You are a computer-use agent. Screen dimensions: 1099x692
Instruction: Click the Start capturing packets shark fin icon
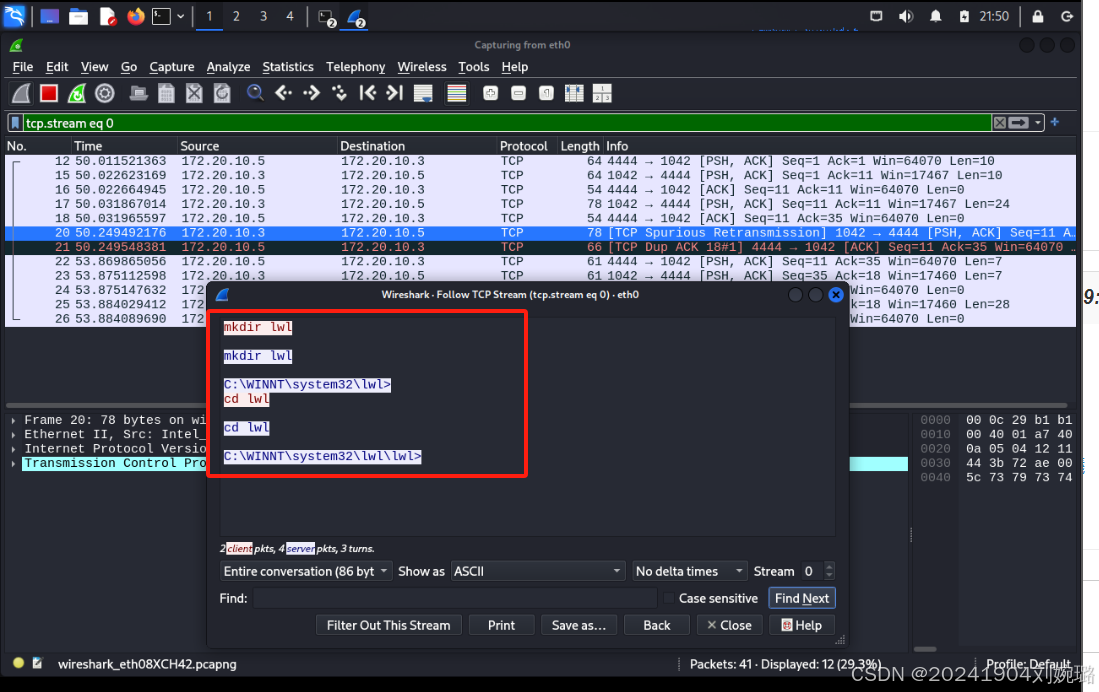[x=21, y=93]
